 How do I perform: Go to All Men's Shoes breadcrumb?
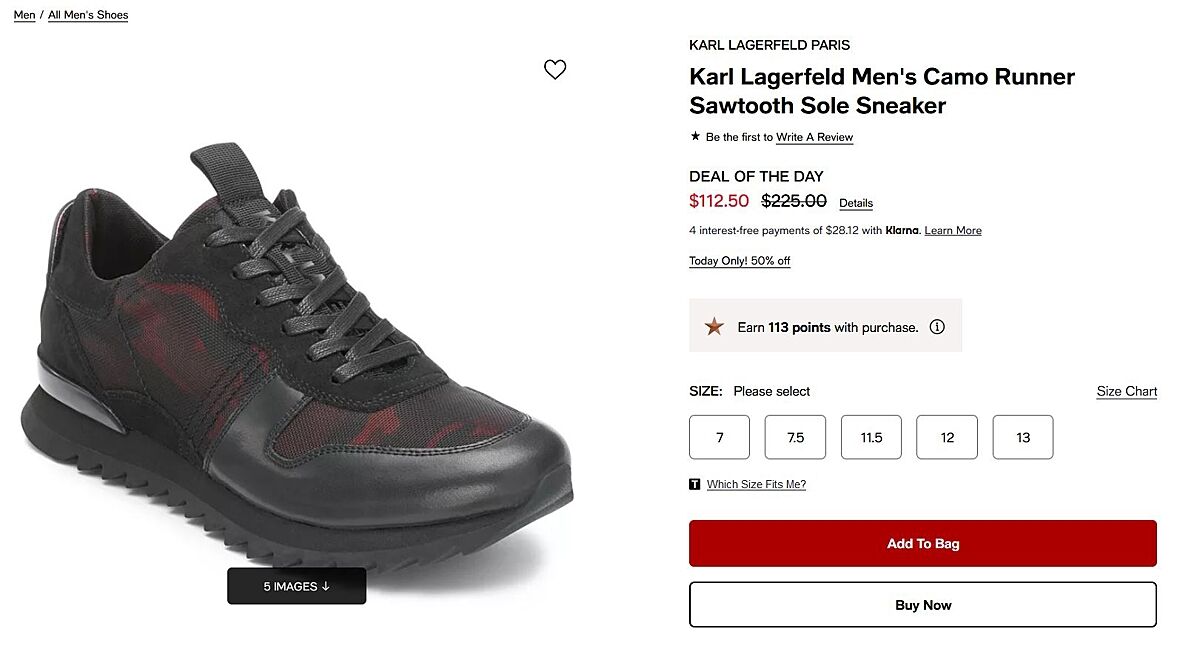pos(88,15)
